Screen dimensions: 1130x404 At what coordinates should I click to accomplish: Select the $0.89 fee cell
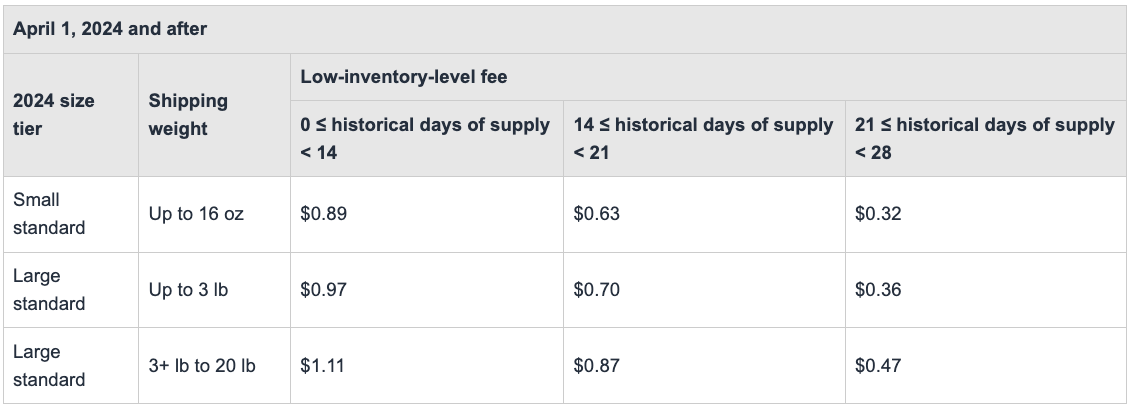pos(324,214)
